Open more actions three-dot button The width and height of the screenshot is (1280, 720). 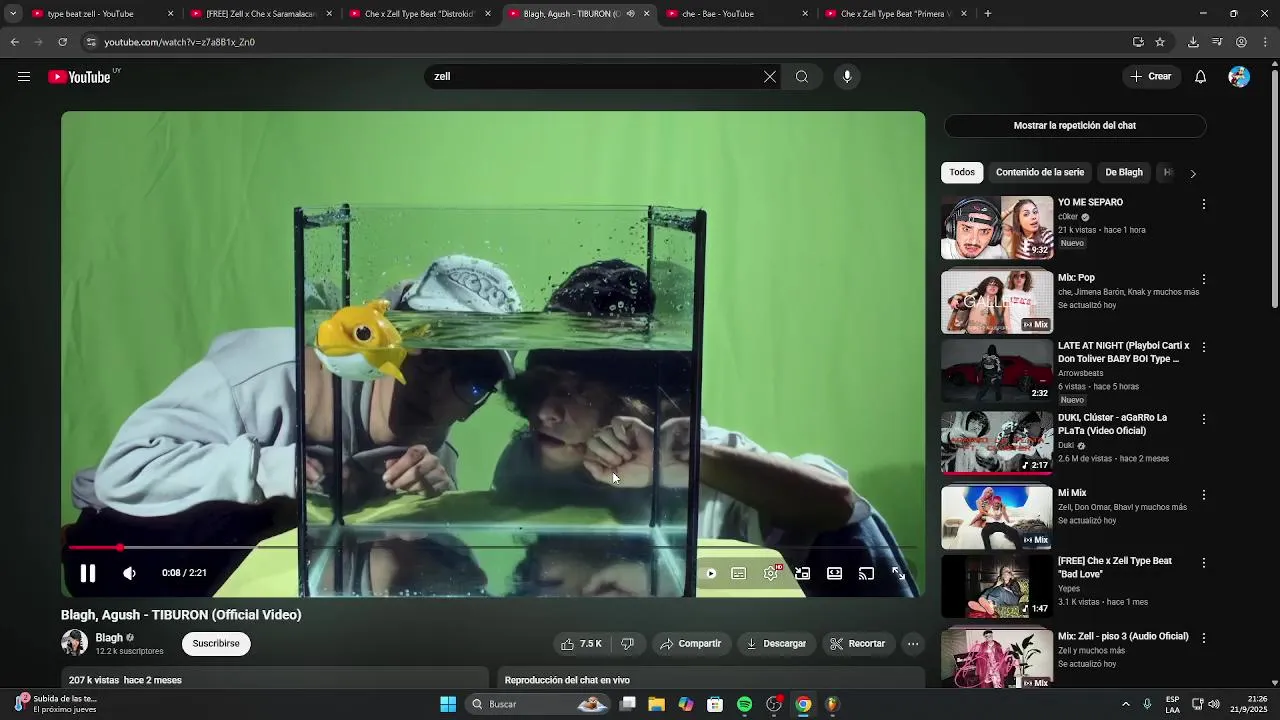point(913,644)
